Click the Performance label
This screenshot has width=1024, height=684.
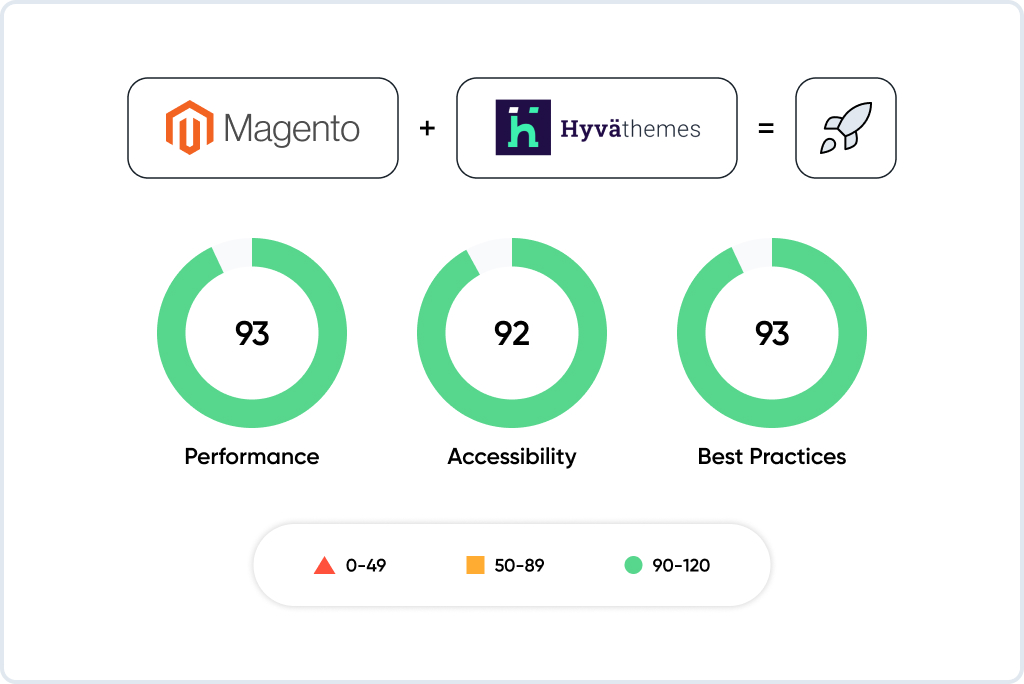252,456
